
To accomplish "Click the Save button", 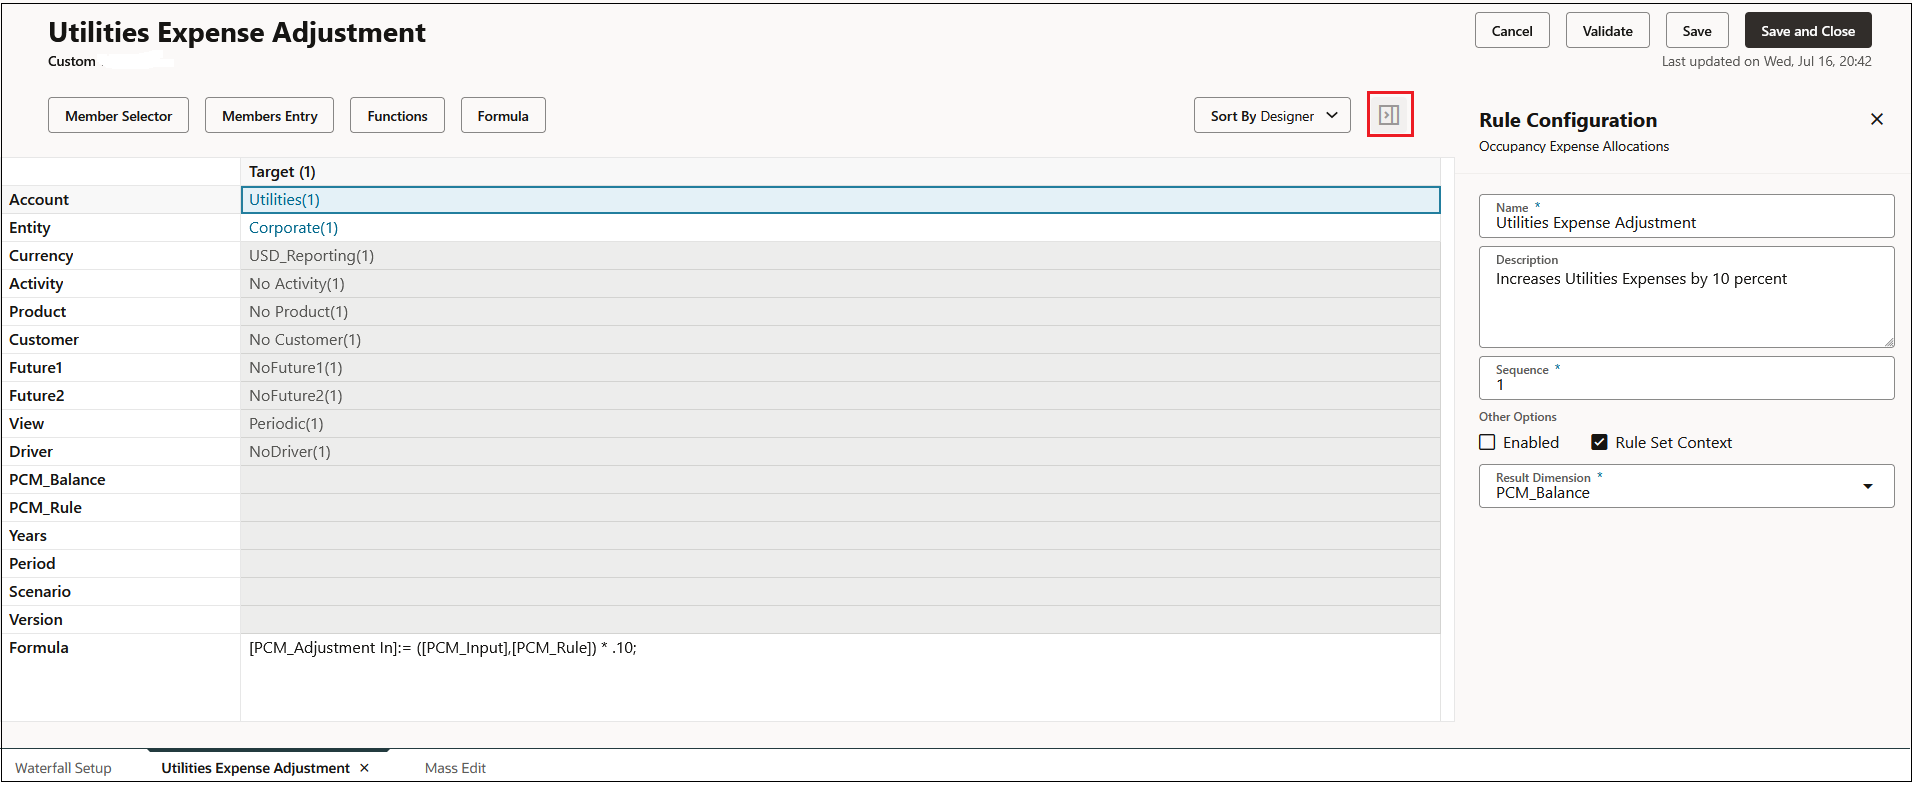I will (x=1697, y=30).
